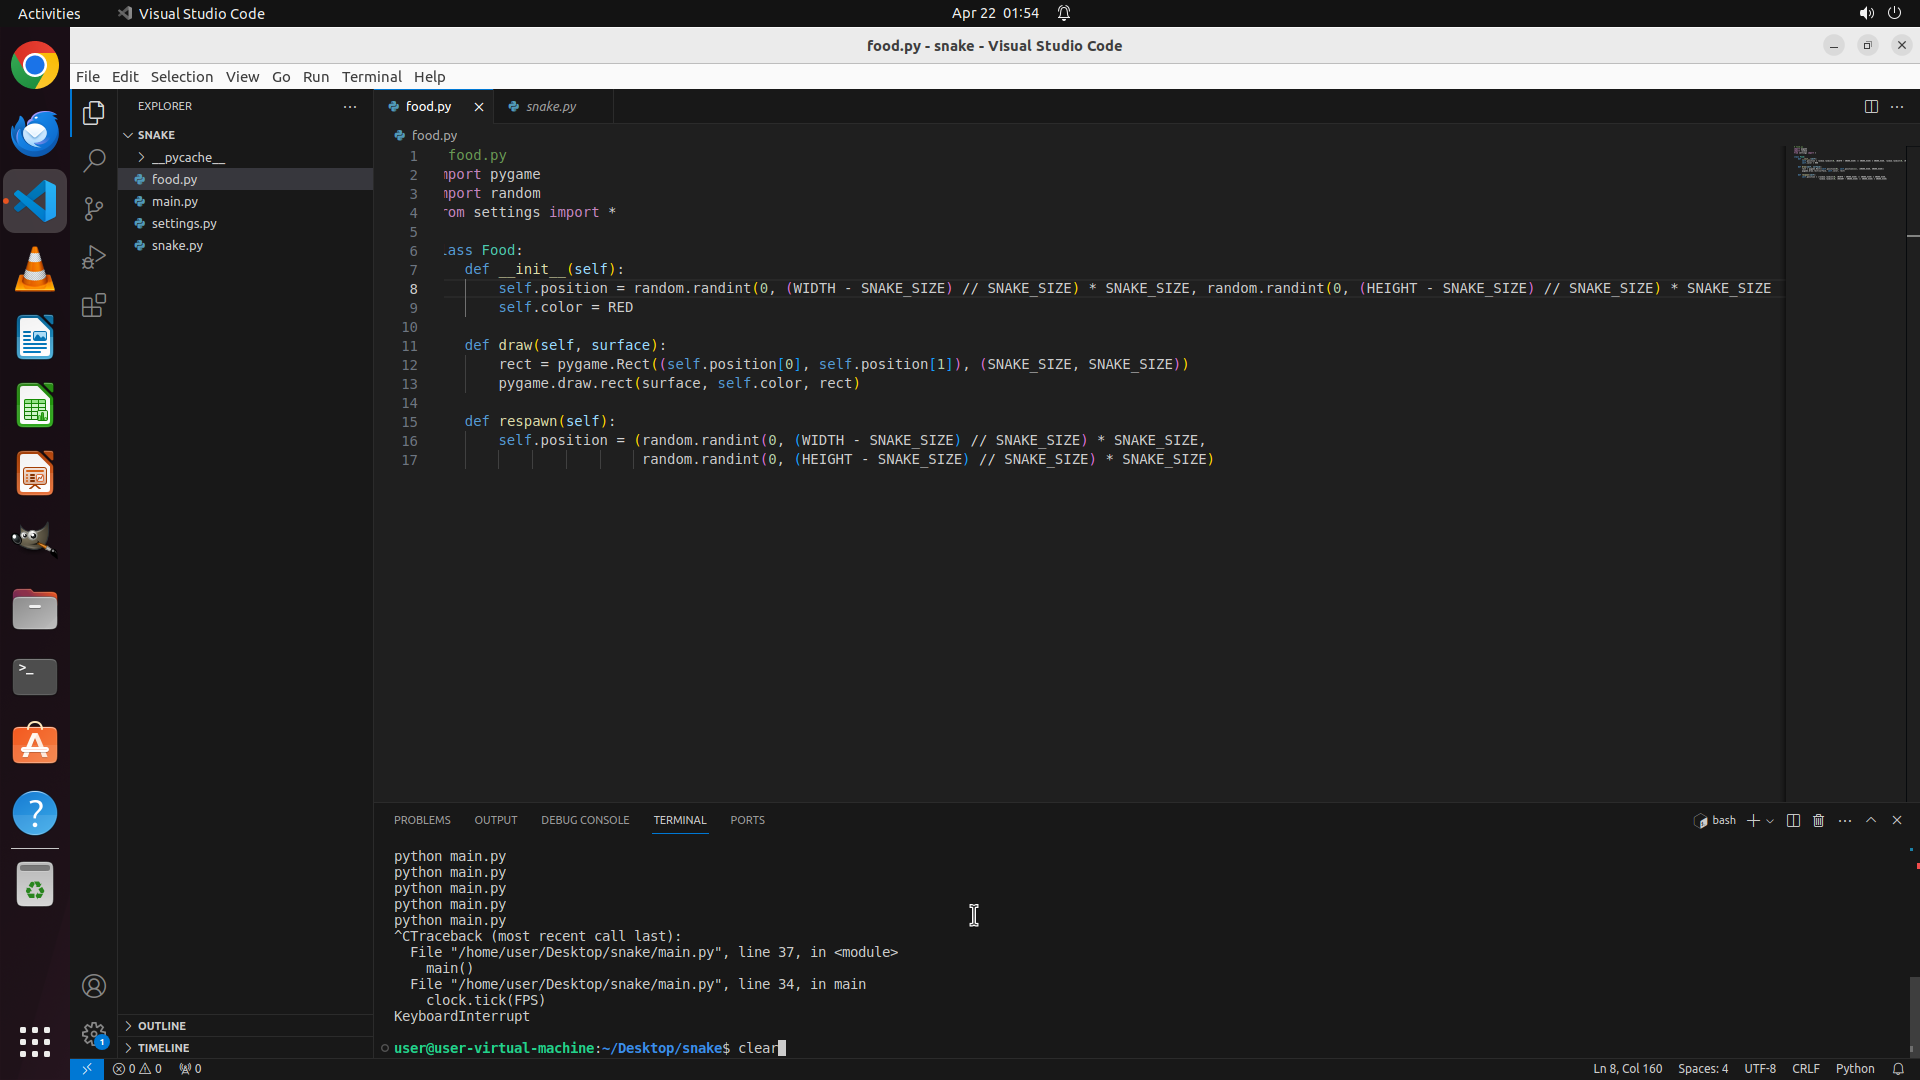This screenshot has height=1080, width=1920.
Task: Open new terminal launch profile dropdown
Action: pyautogui.click(x=1770, y=821)
